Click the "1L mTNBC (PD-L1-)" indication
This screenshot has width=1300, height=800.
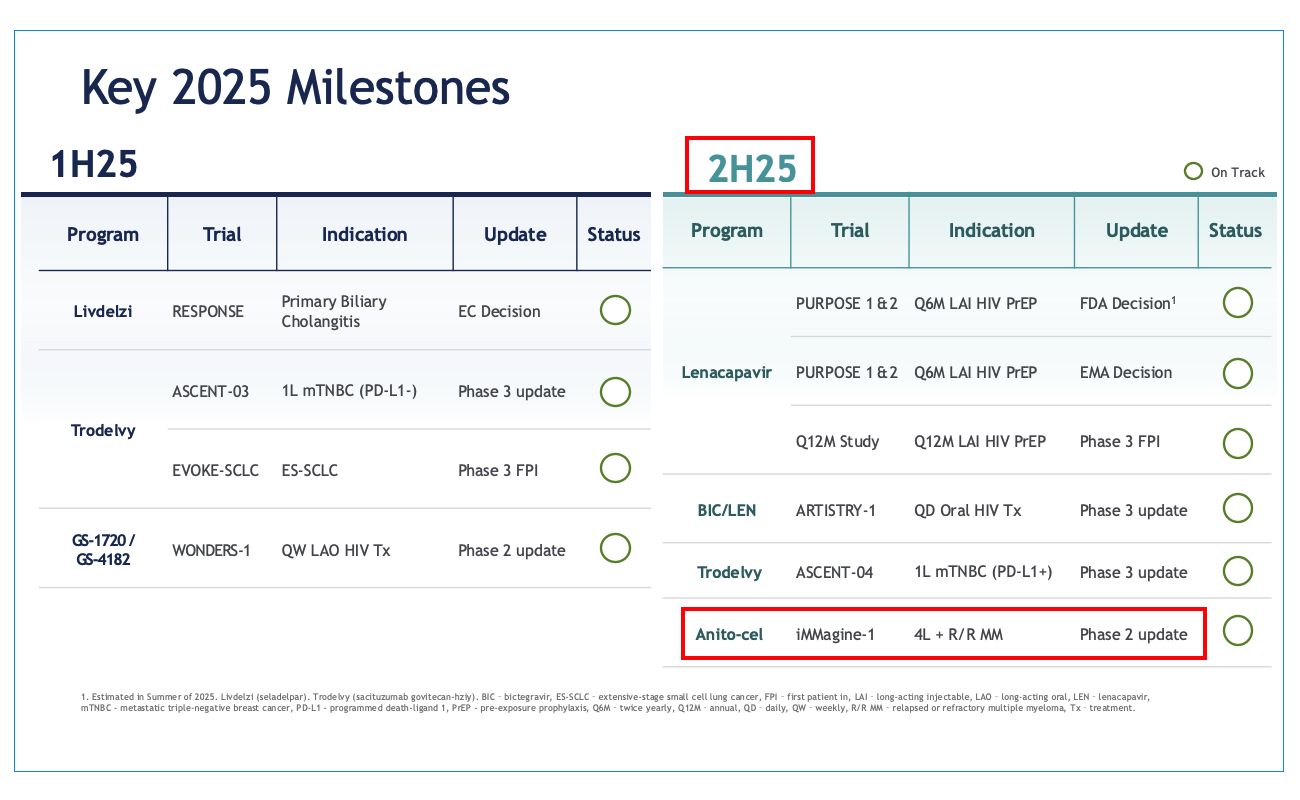pyautogui.click(x=349, y=391)
